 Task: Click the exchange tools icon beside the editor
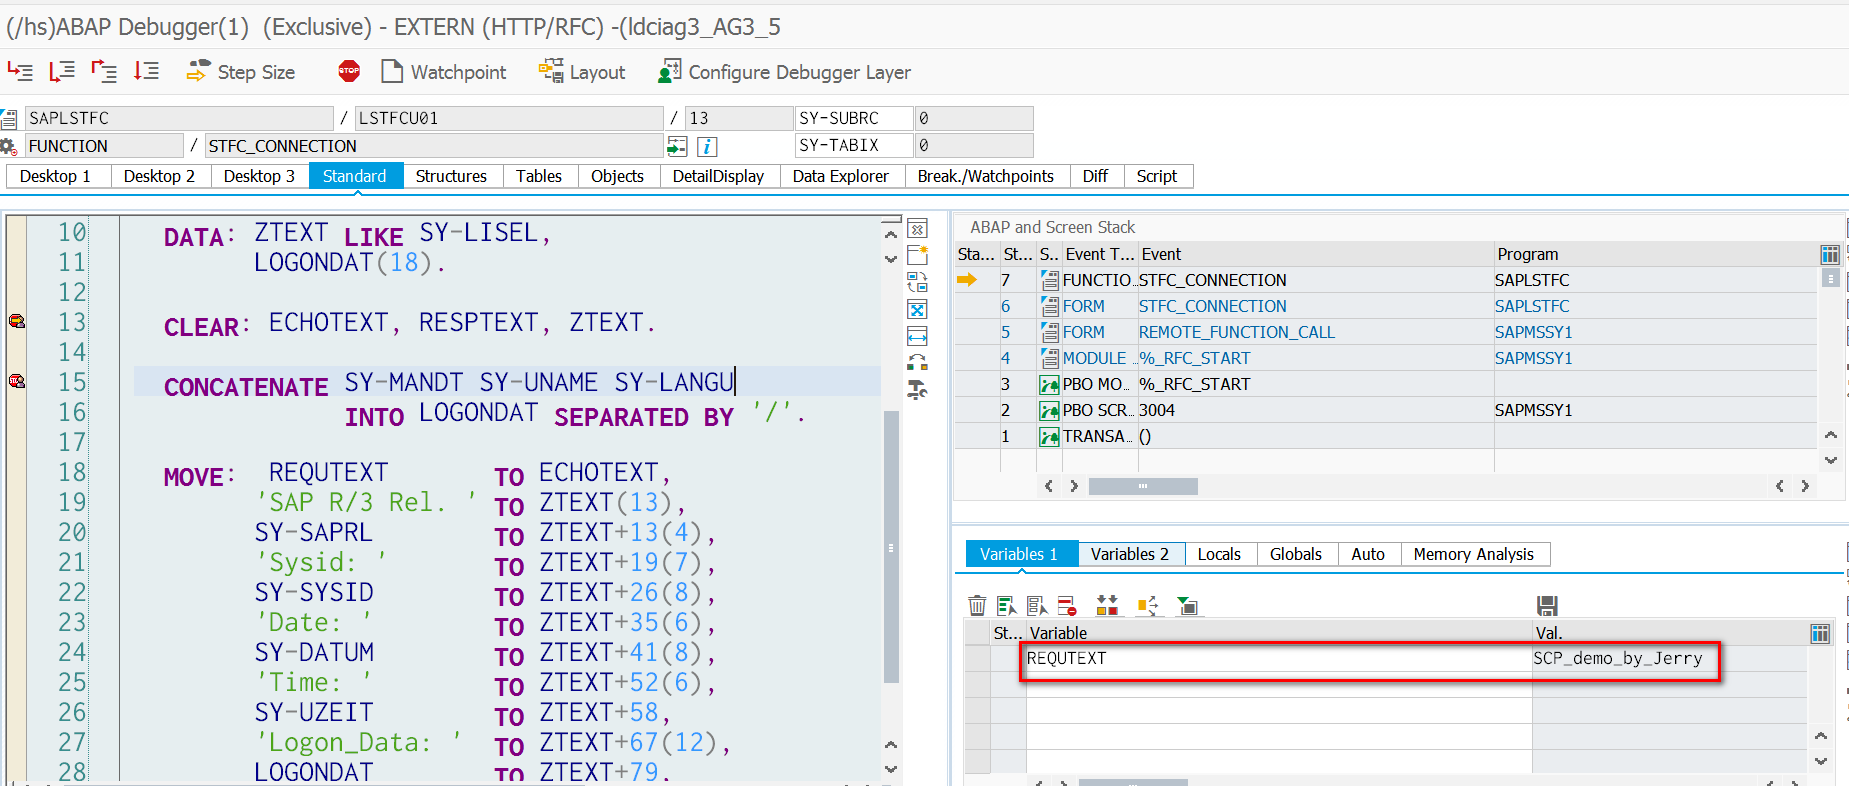(x=917, y=362)
